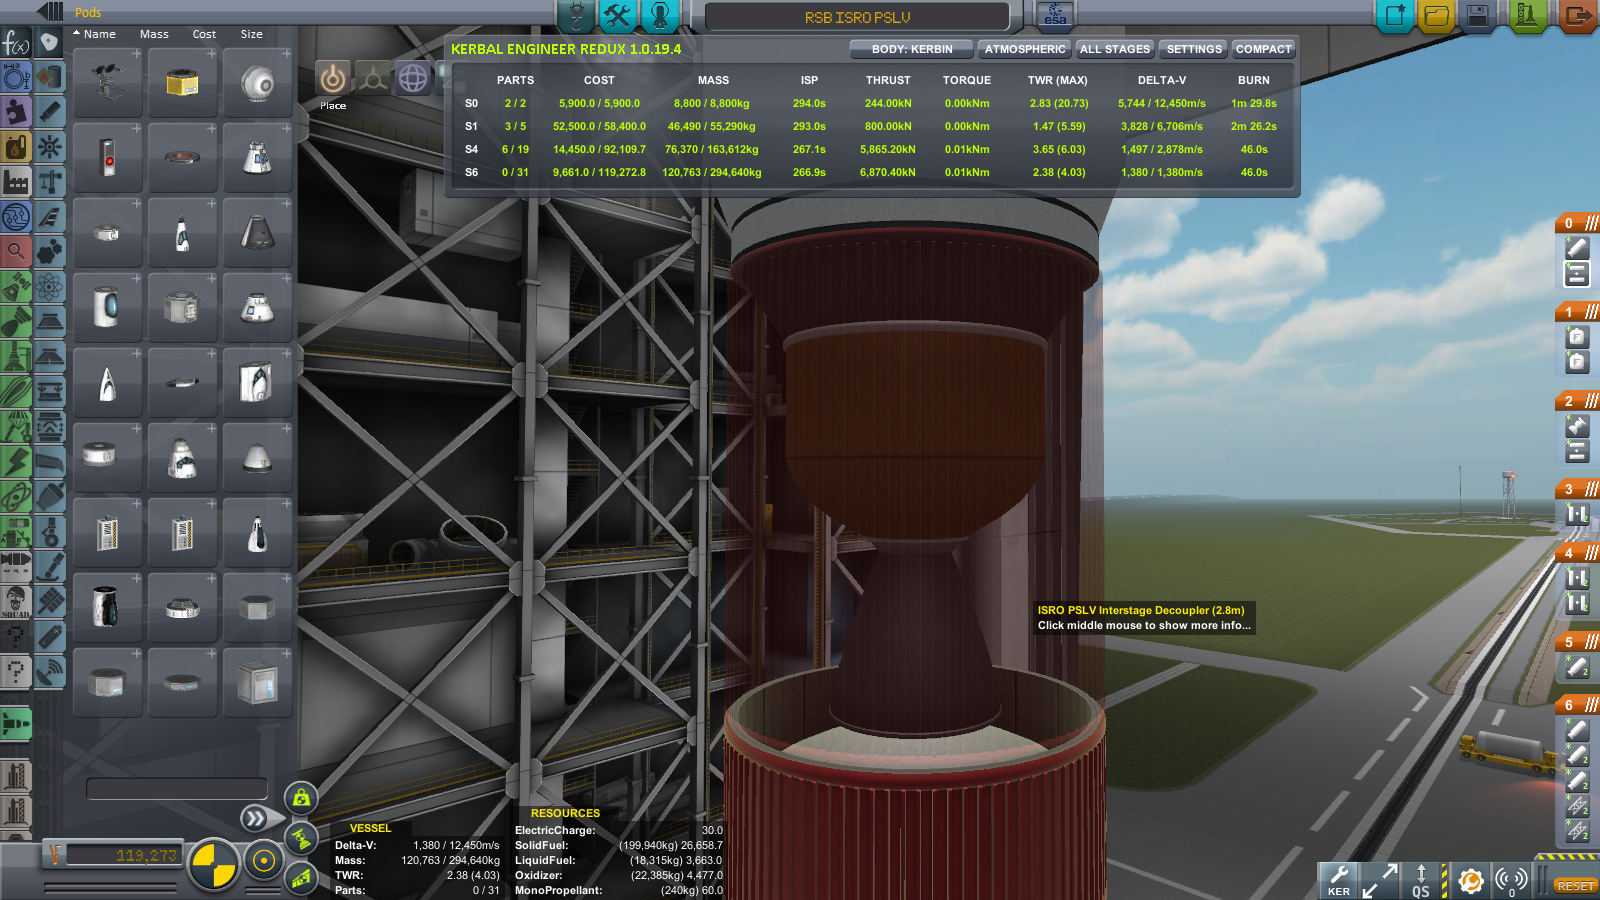This screenshot has height=900, width=1600.
Task: Collapse the parts panel with the top arrow
Action: [x=50, y=10]
